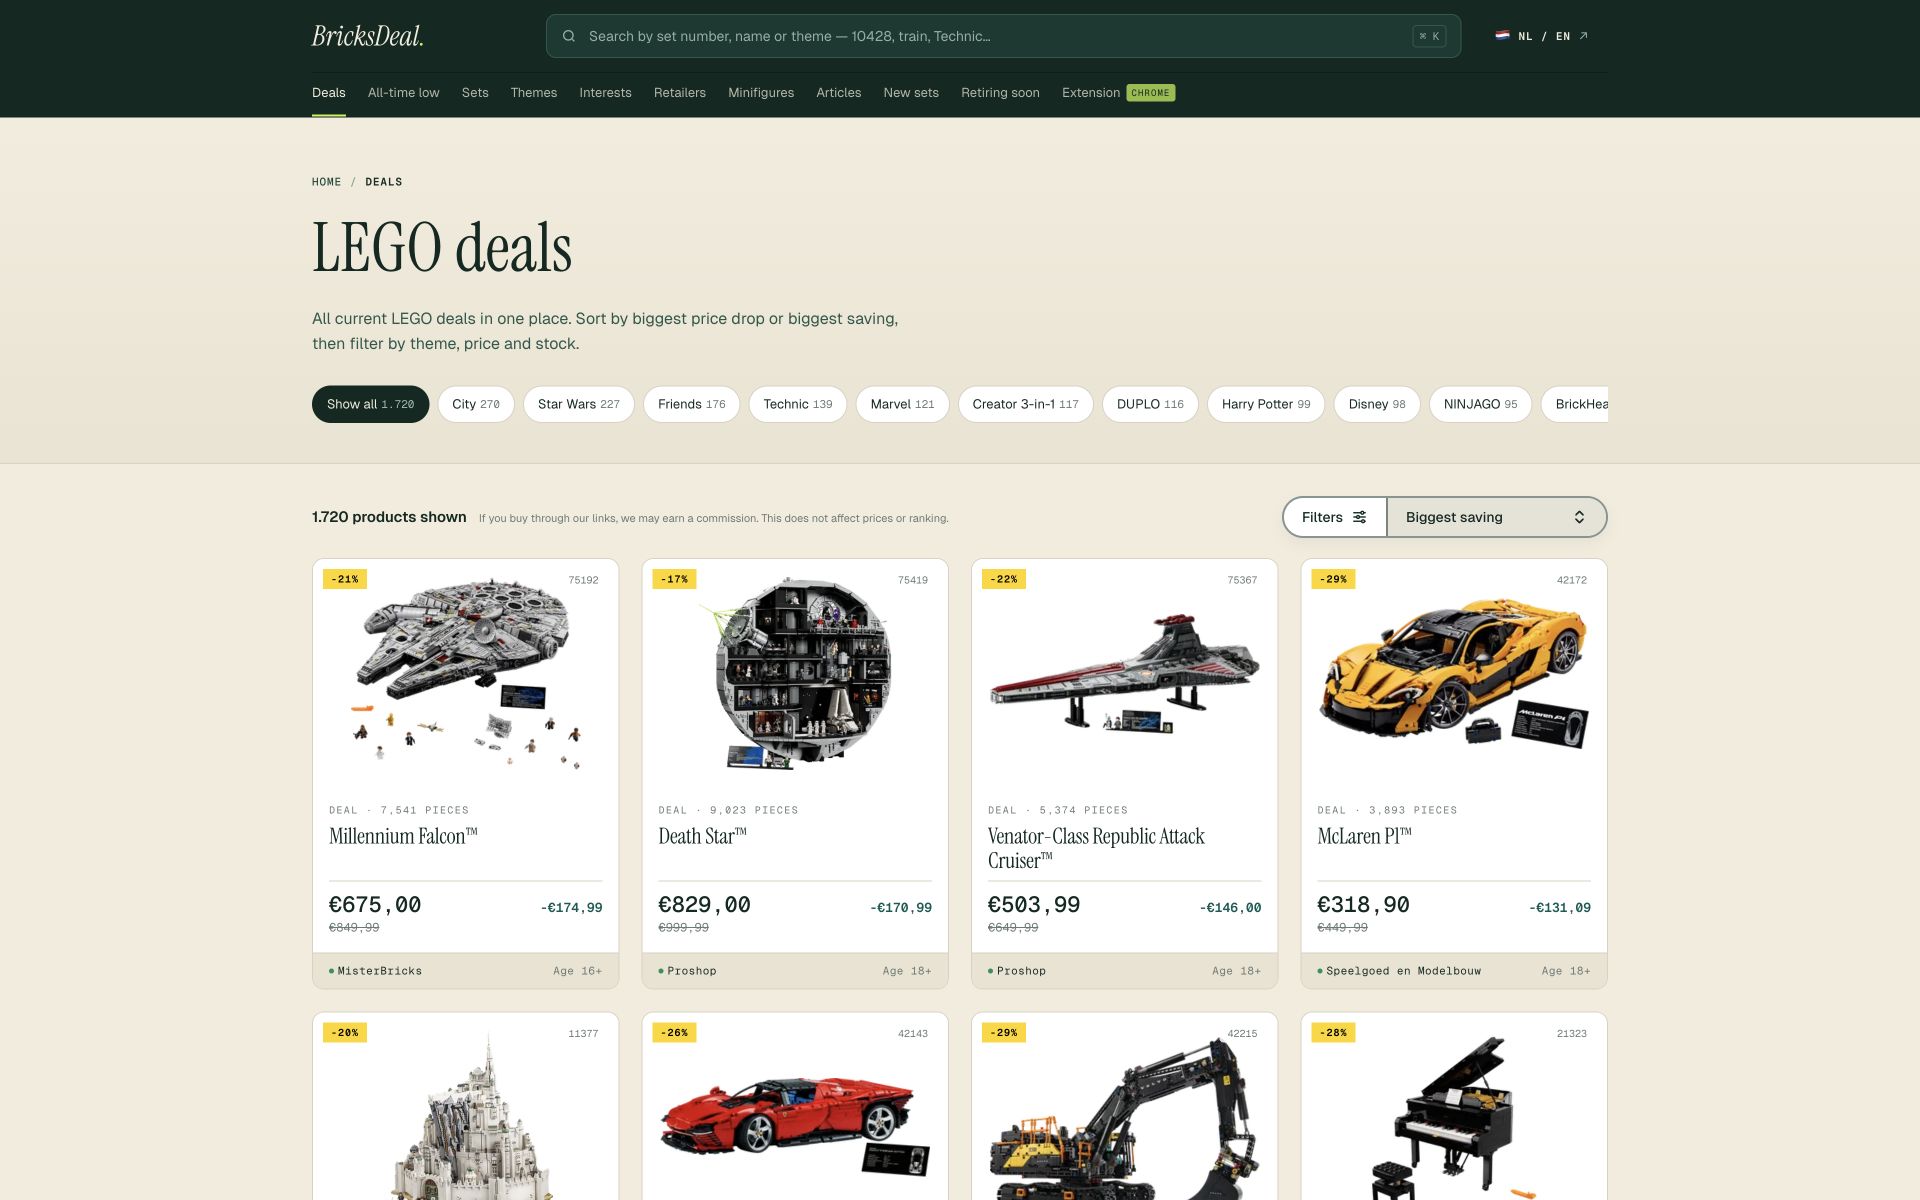1920x1200 pixels.
Task: Open the Retailers nav item
Action: pyautogui.click(x=679, y=93)
